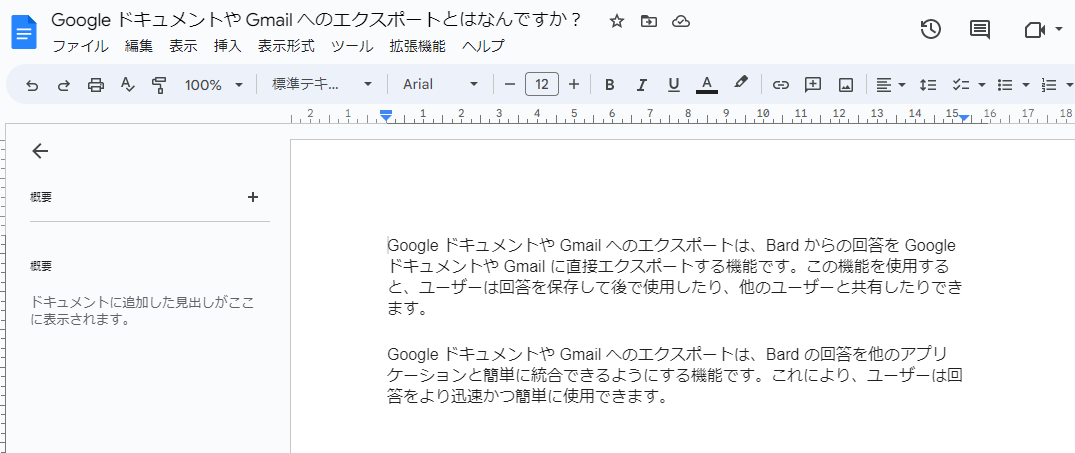Screen dimensions: 1075x453
Task: Move document to a folder icon
Action: click(x=648, y=21)
